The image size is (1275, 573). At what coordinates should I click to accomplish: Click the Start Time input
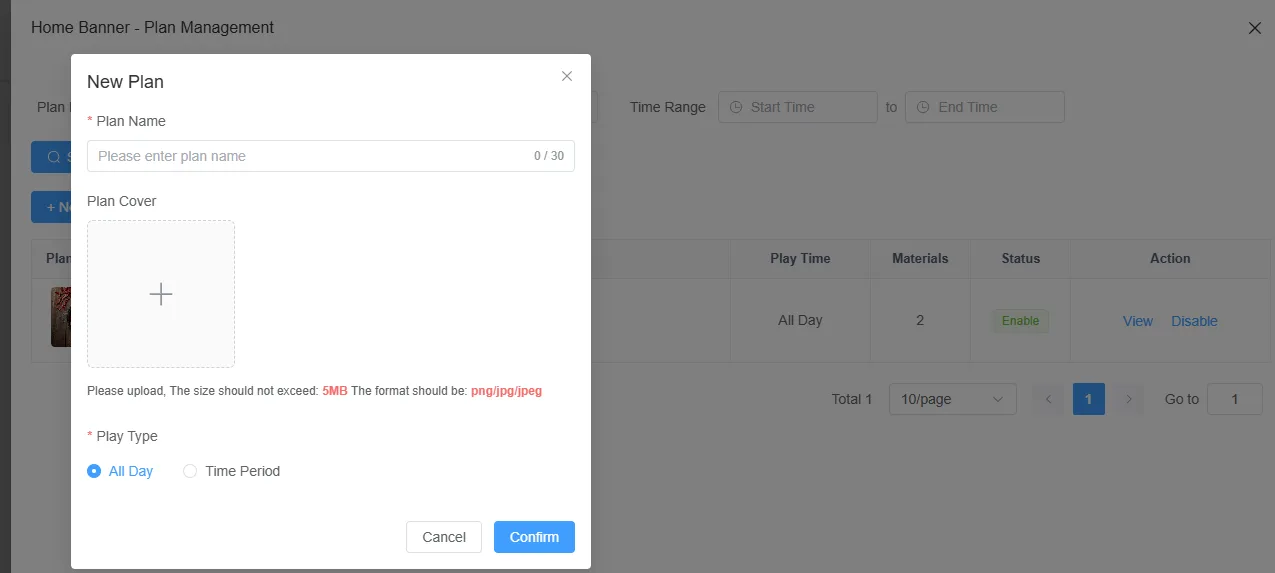798,107
